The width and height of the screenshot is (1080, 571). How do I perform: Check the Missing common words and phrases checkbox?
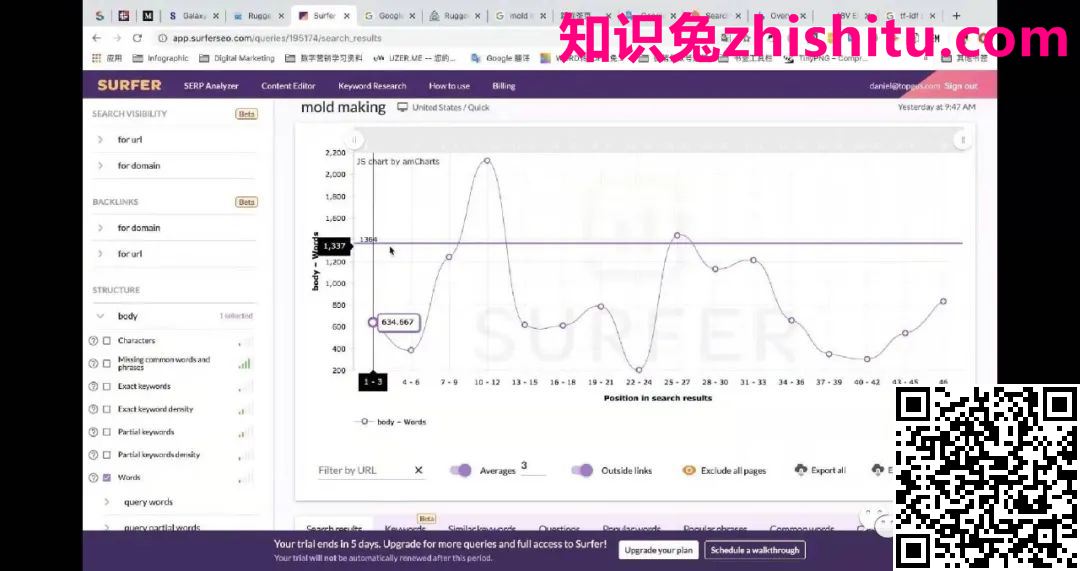point(107,363)
